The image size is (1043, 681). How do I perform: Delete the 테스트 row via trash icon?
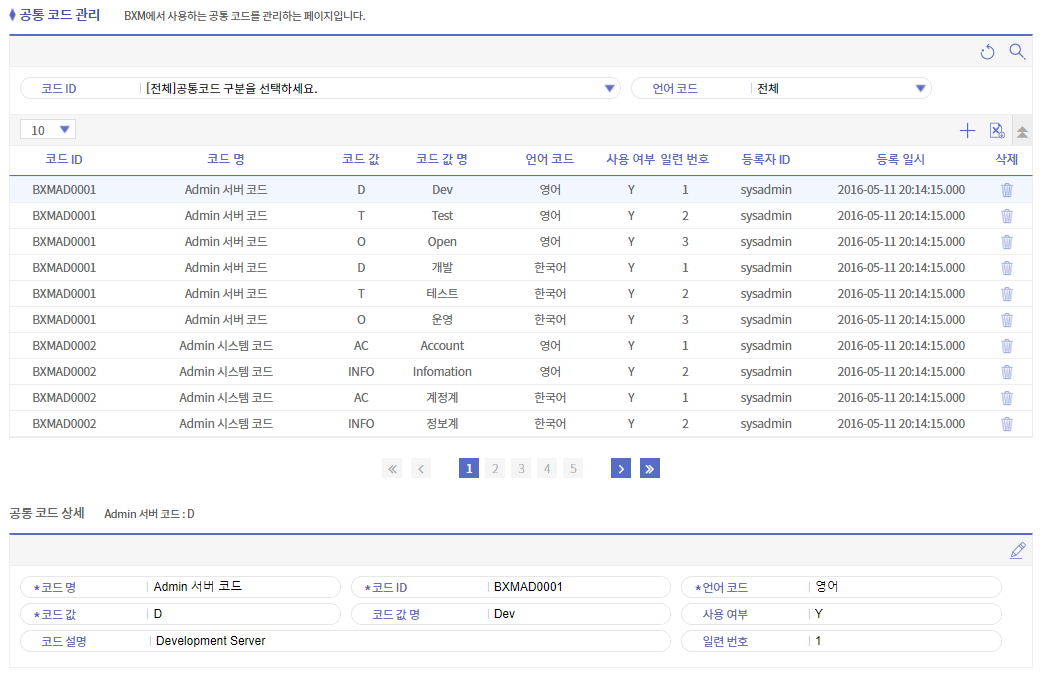tap(1006, 294)
